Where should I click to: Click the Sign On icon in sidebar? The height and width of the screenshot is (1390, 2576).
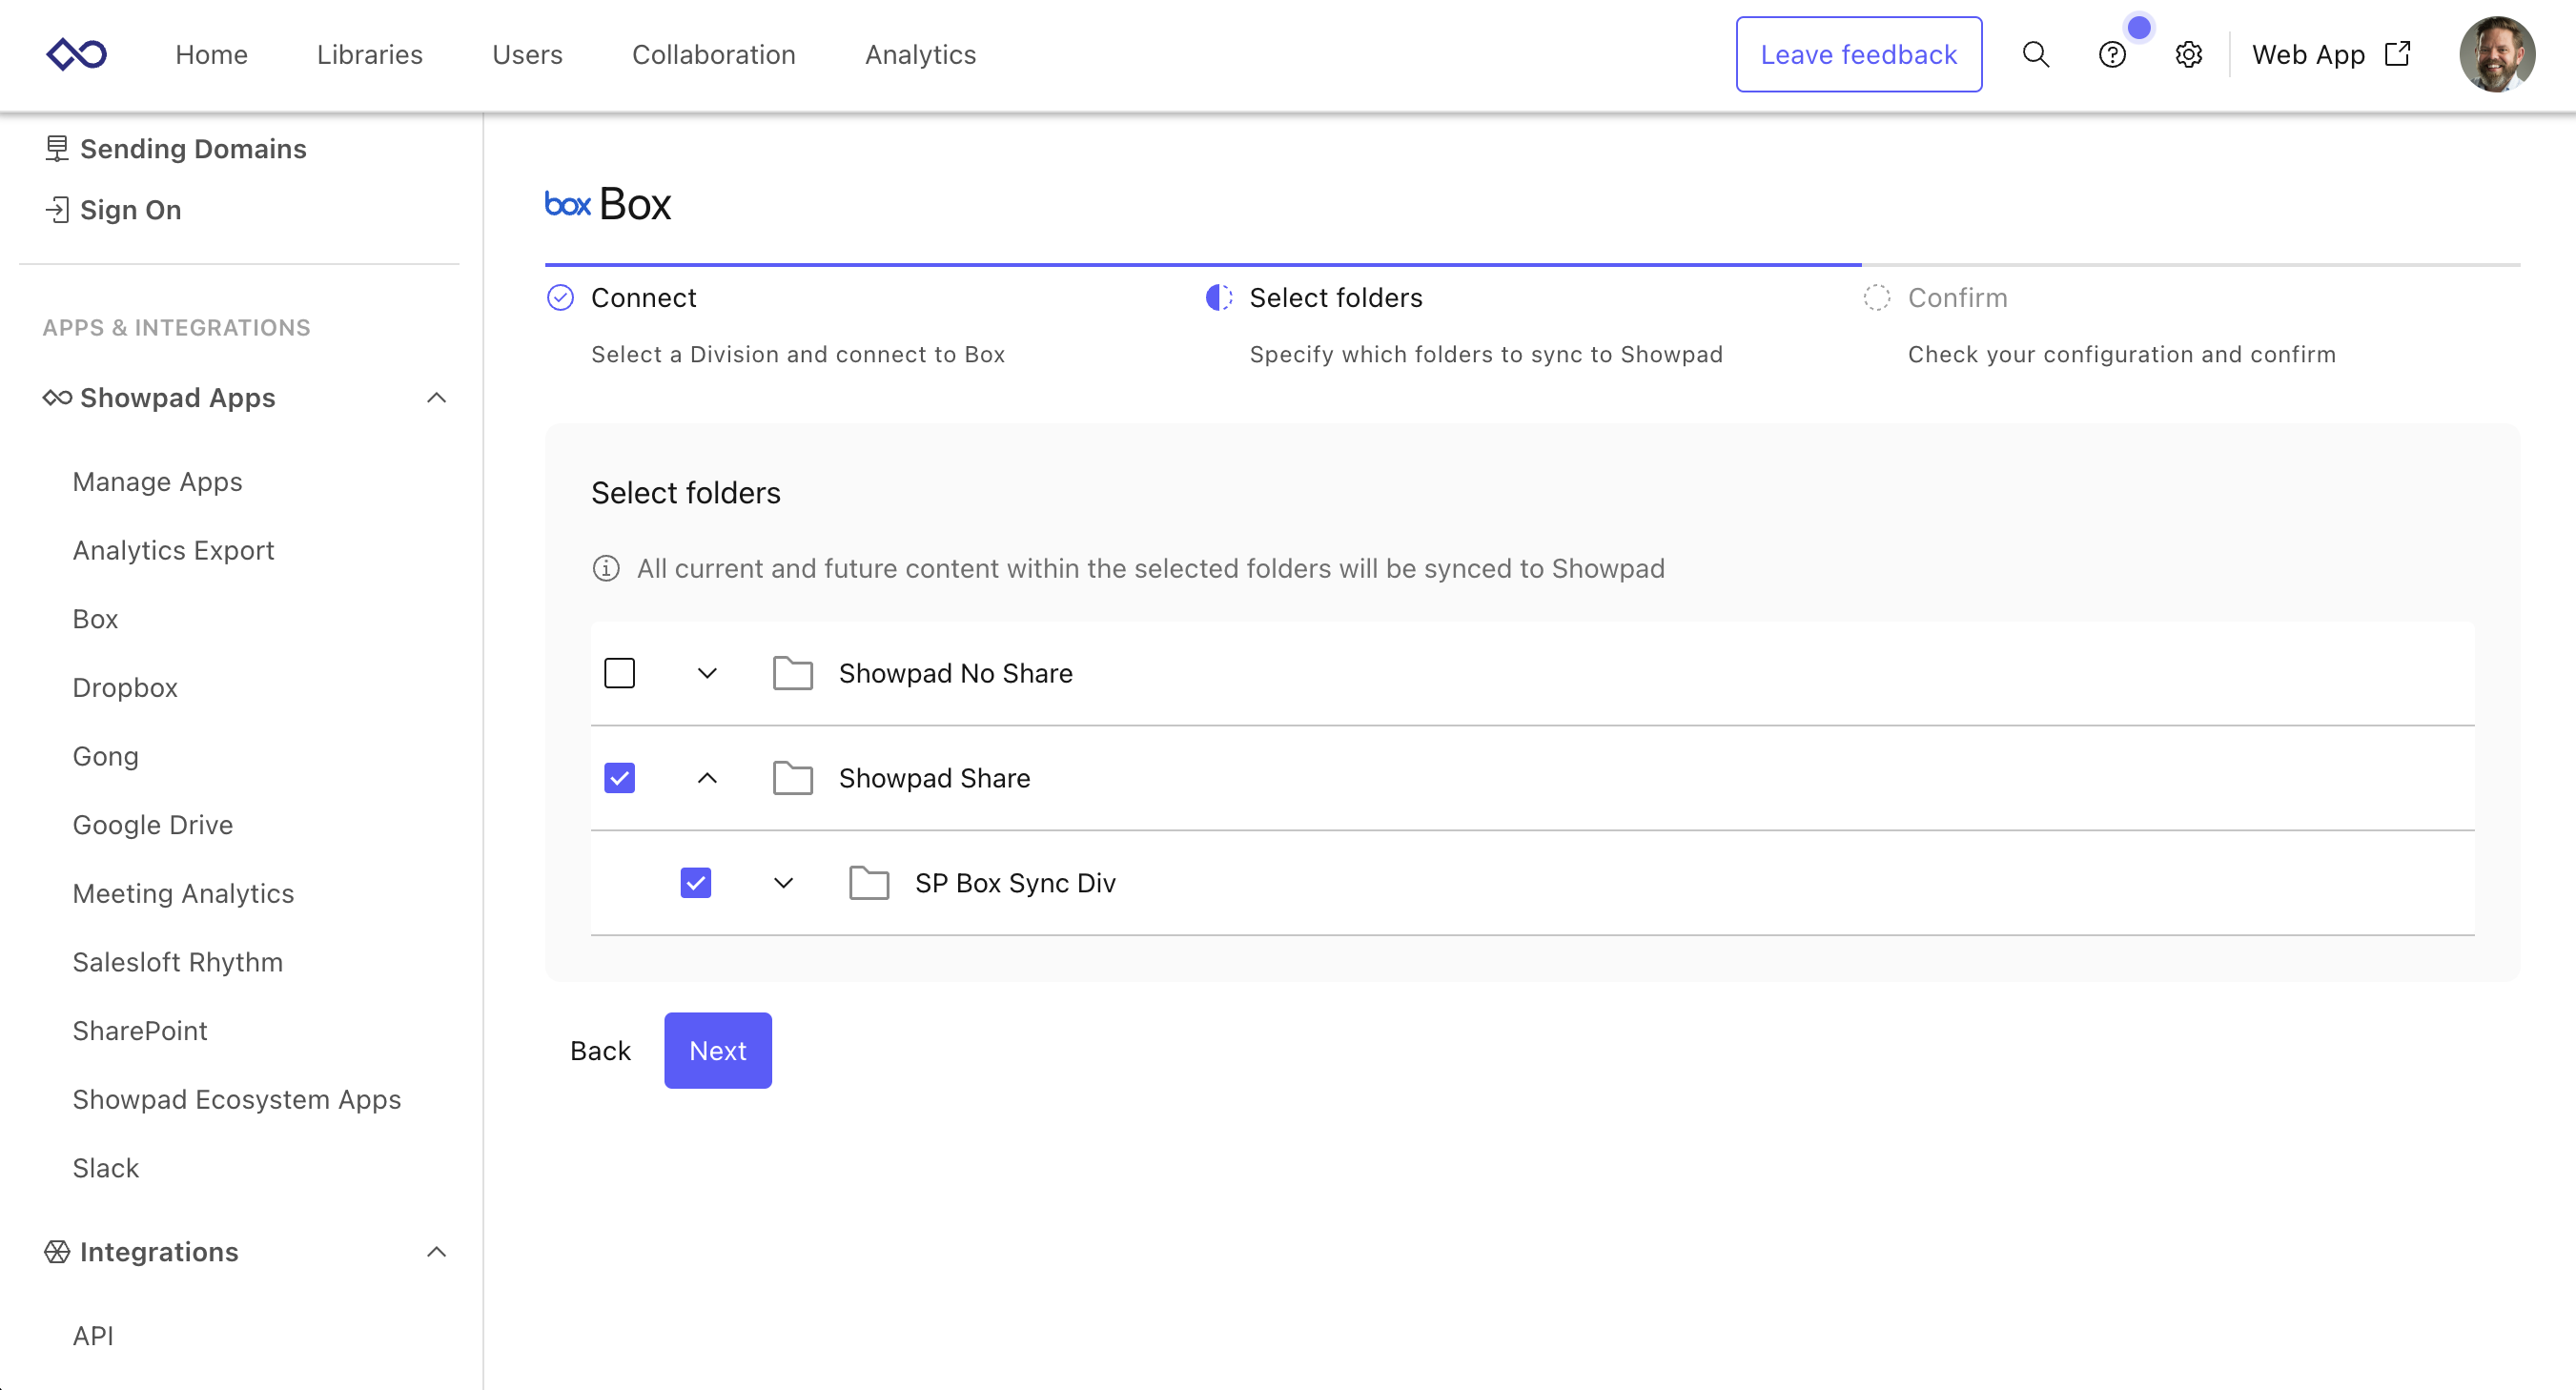pos(57,210)
